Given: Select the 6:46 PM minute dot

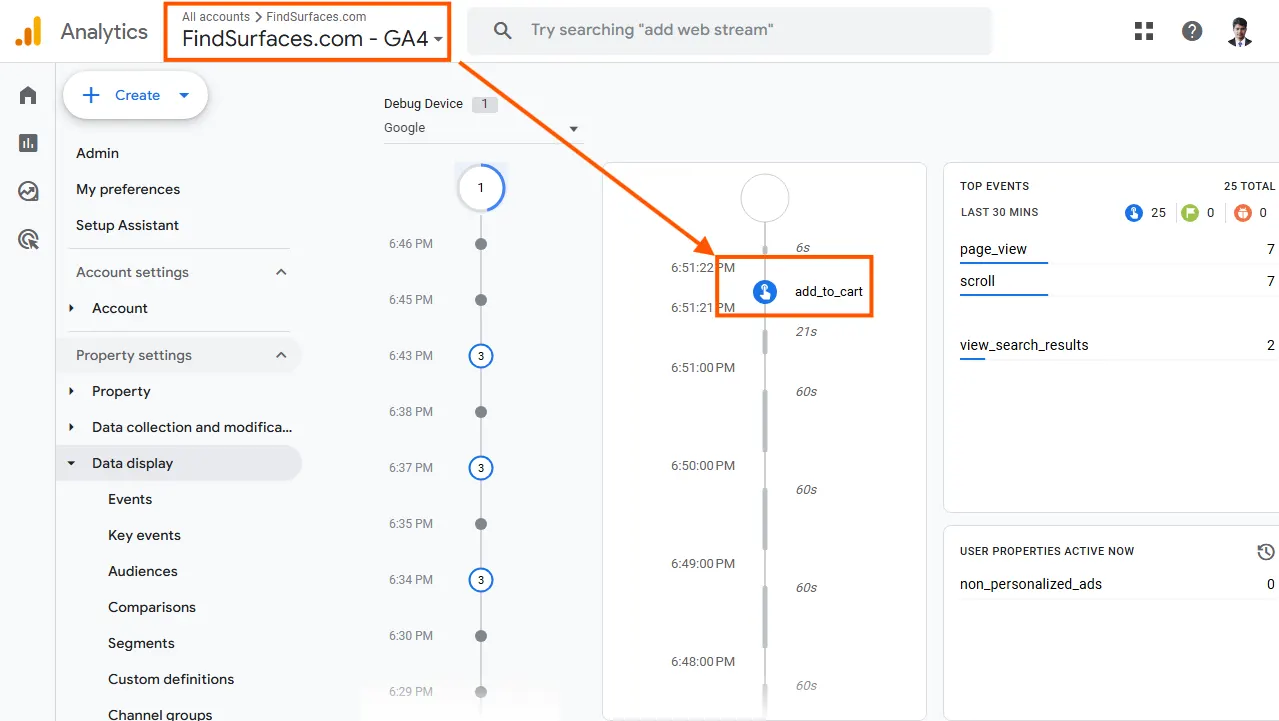Looking at the screenshot, I should coord(481,244).
